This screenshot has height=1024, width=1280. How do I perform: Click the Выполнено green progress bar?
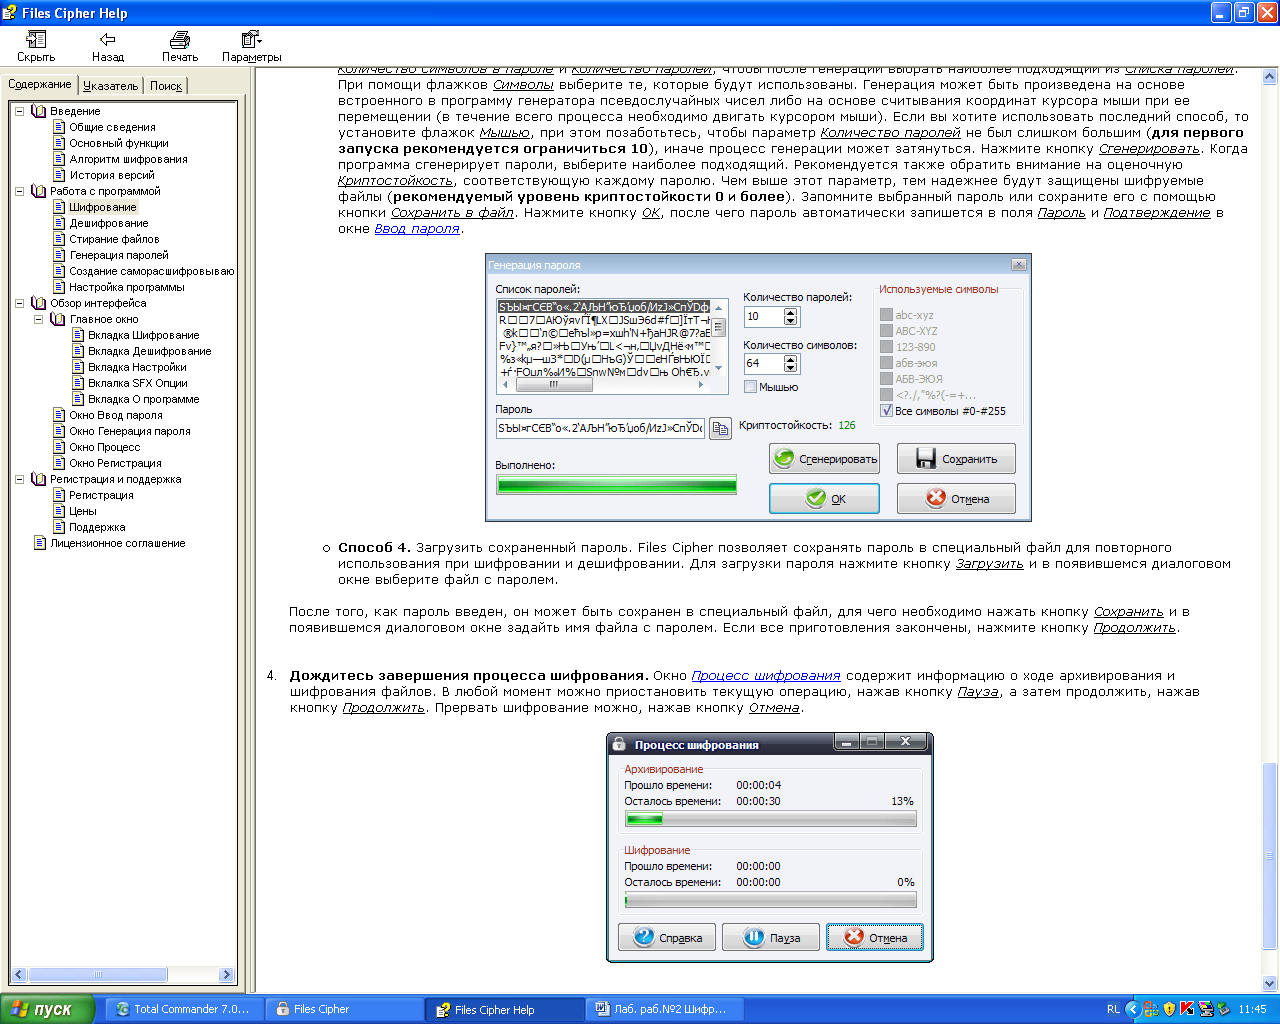tap(616, 485)
